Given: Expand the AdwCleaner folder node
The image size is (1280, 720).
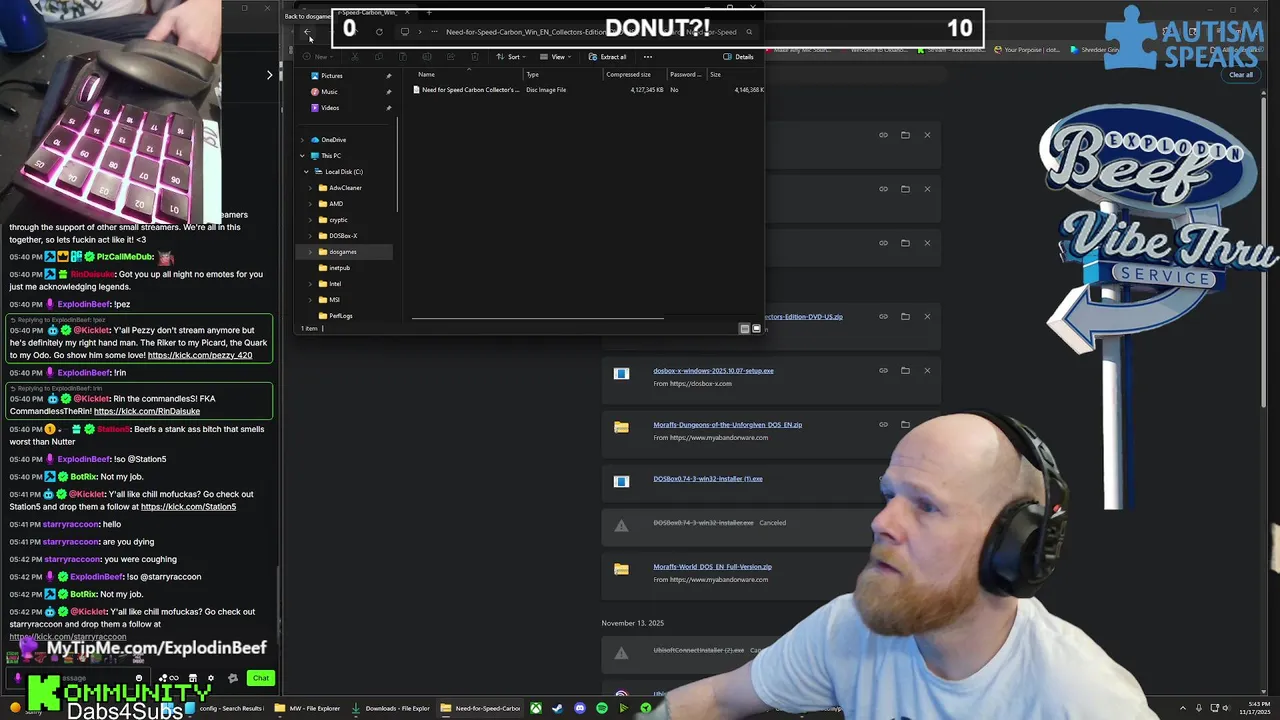Looking at the screenshot, I should (x=310, y=188).
